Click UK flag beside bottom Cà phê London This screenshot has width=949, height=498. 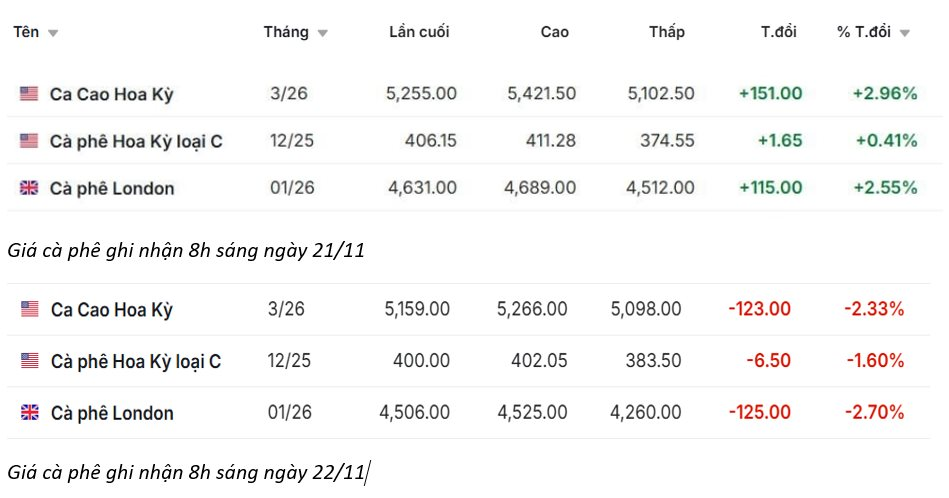tap(29, 413)
